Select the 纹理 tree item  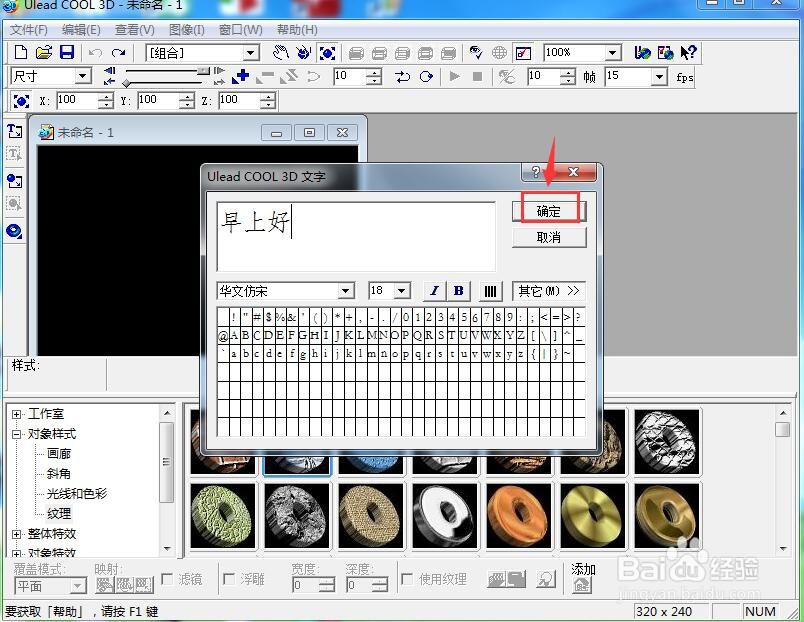click(x=59, y=514)
